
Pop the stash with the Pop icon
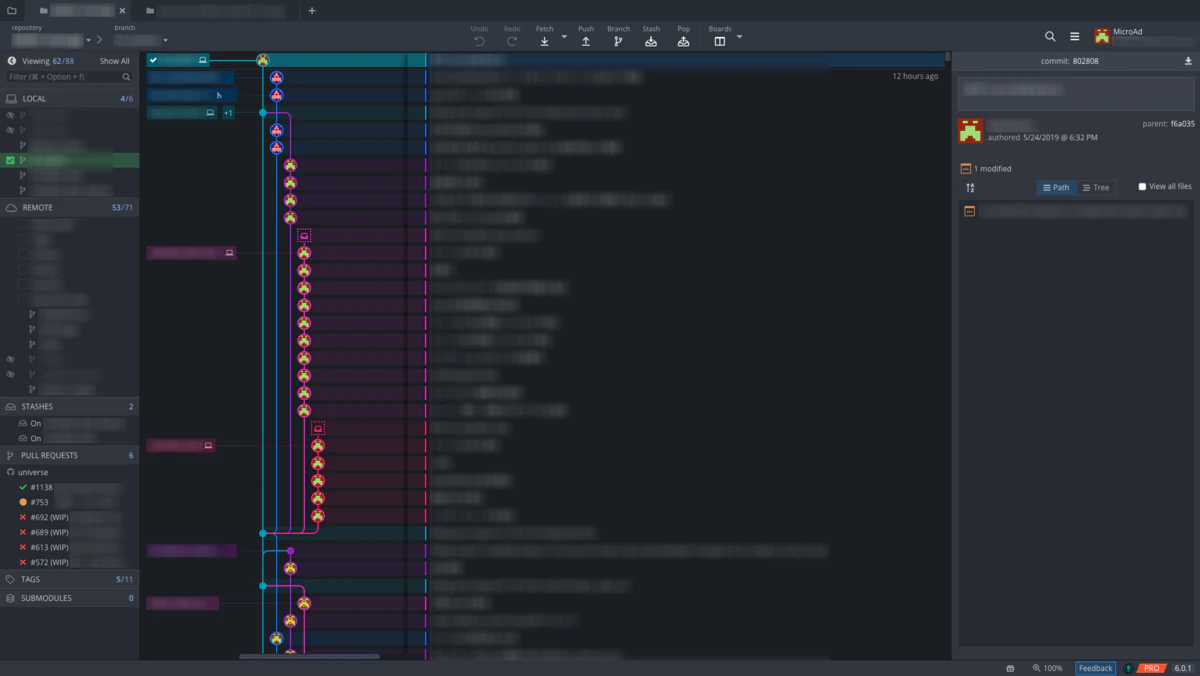[683, 41]
